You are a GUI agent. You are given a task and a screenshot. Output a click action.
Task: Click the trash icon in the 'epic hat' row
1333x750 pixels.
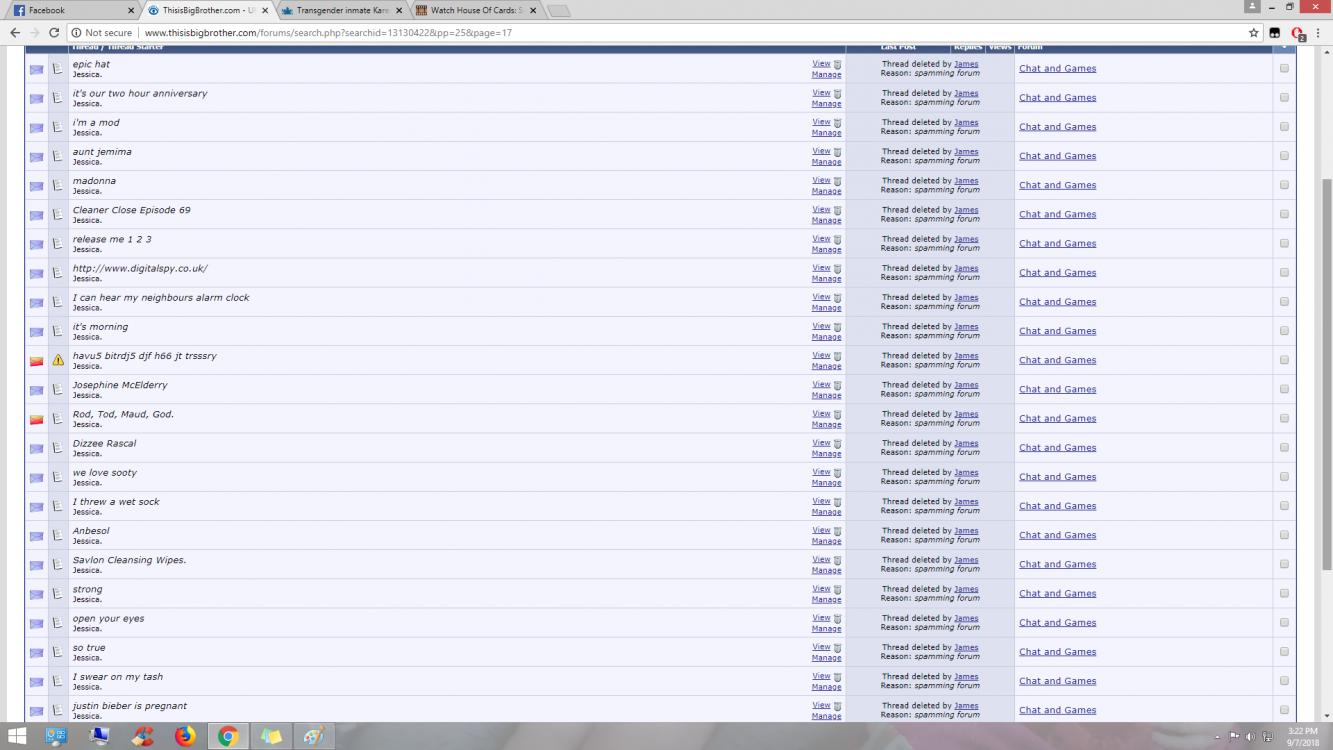[x=838, y=64]
